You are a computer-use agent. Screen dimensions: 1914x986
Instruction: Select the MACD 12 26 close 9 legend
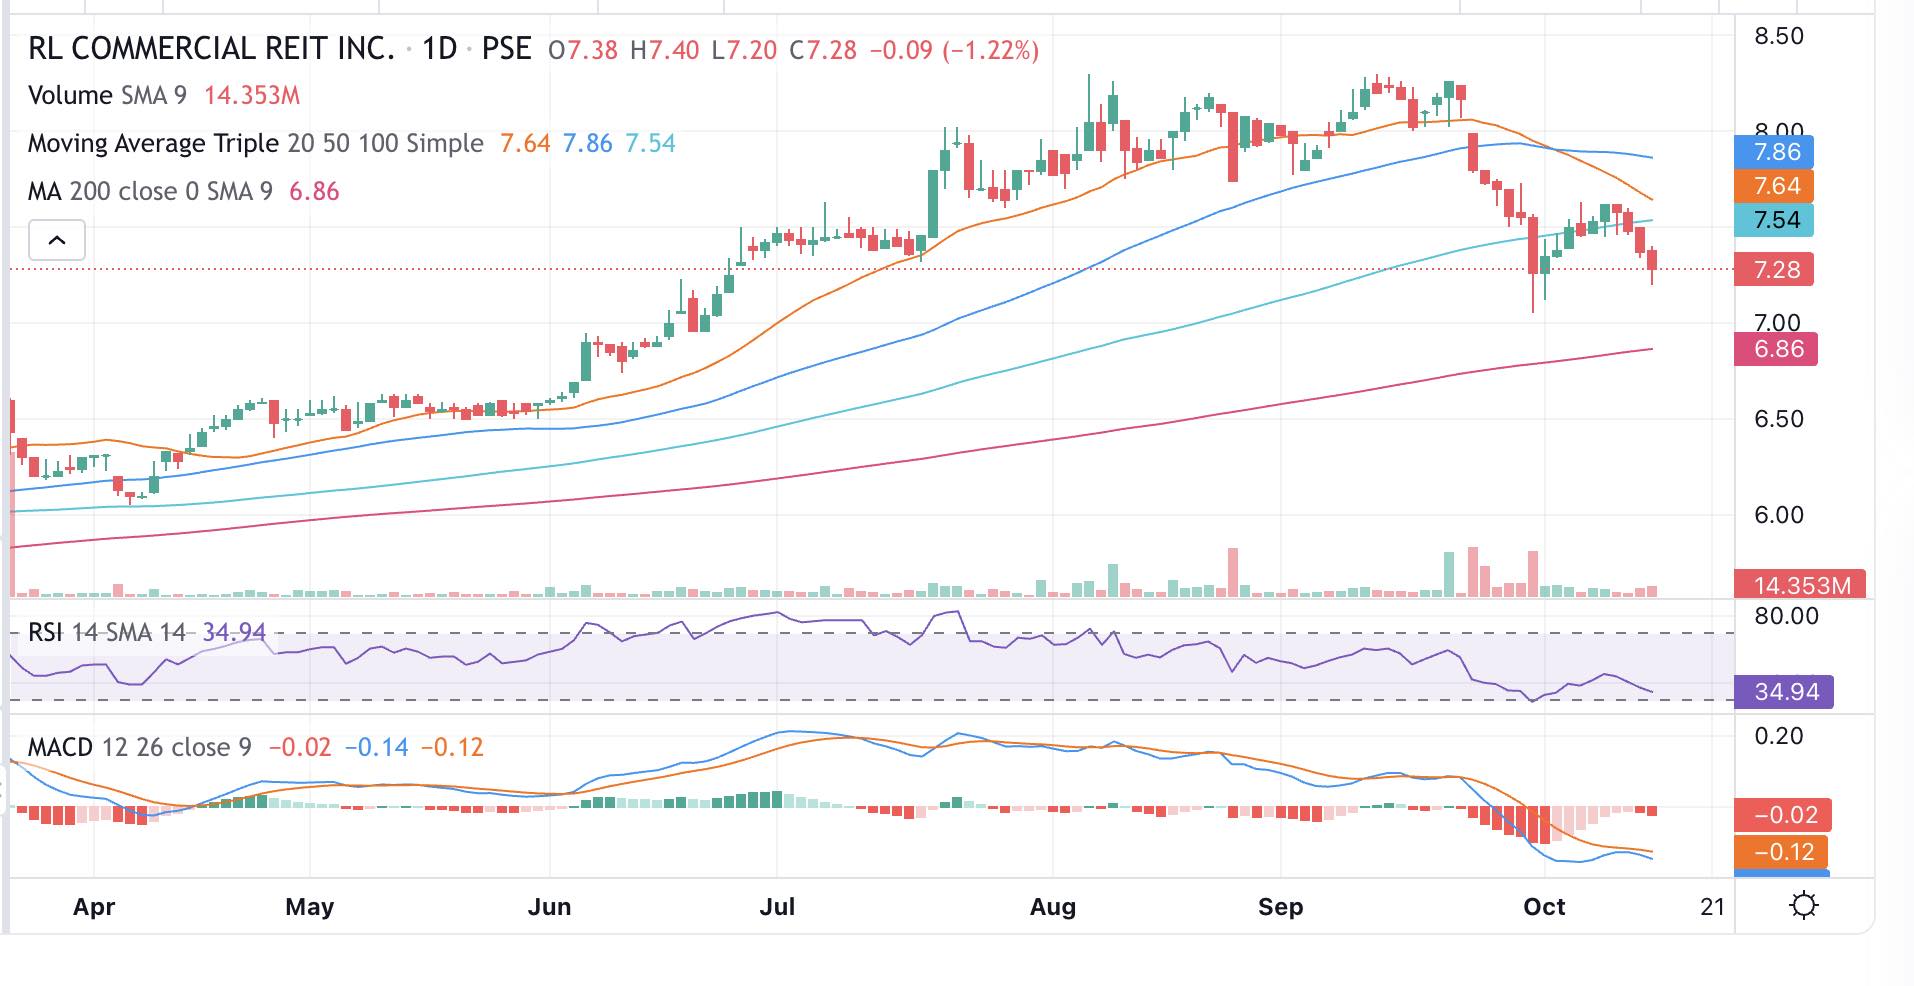tap(140, 747)
